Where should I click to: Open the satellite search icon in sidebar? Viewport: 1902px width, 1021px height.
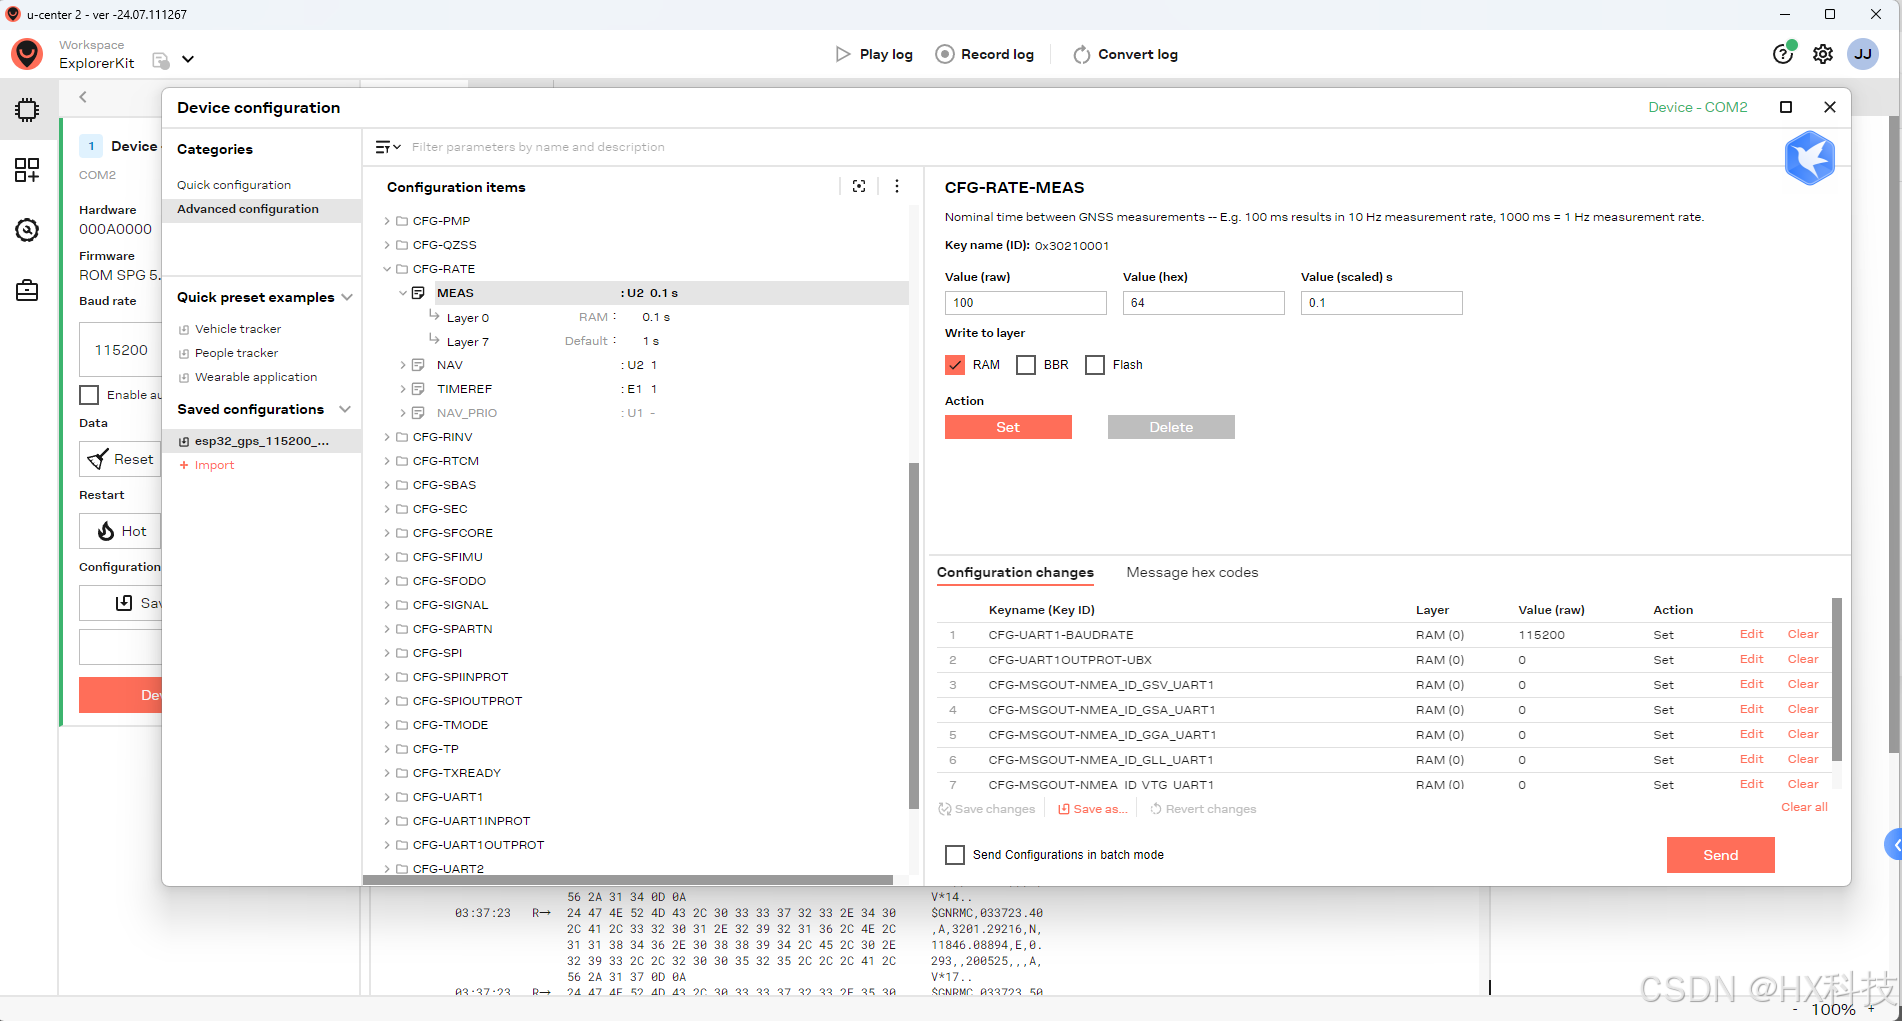[x=27, y=230]
